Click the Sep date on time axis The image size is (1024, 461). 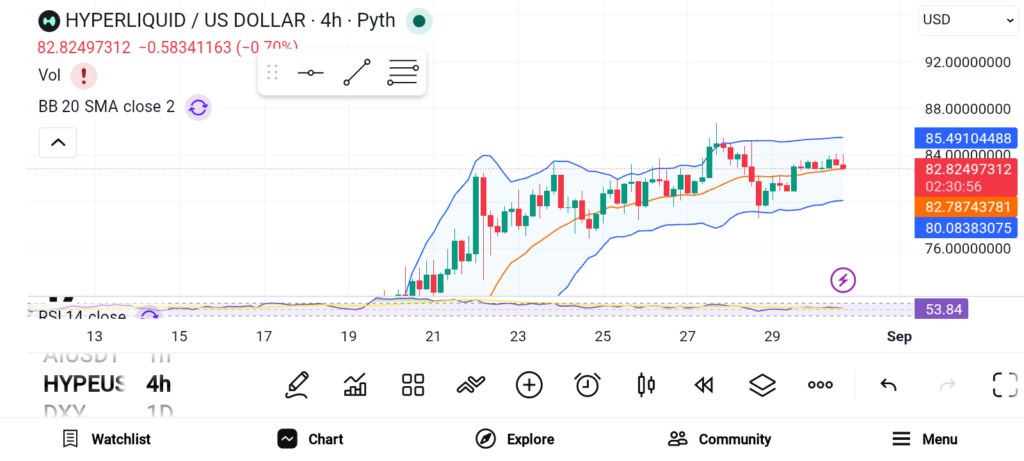click(x=899, y=337)
